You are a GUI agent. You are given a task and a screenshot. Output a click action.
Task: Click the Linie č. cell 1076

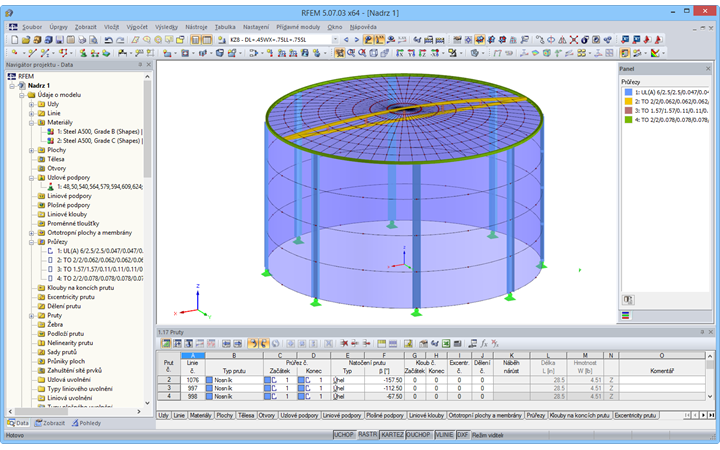click(192, 380)
